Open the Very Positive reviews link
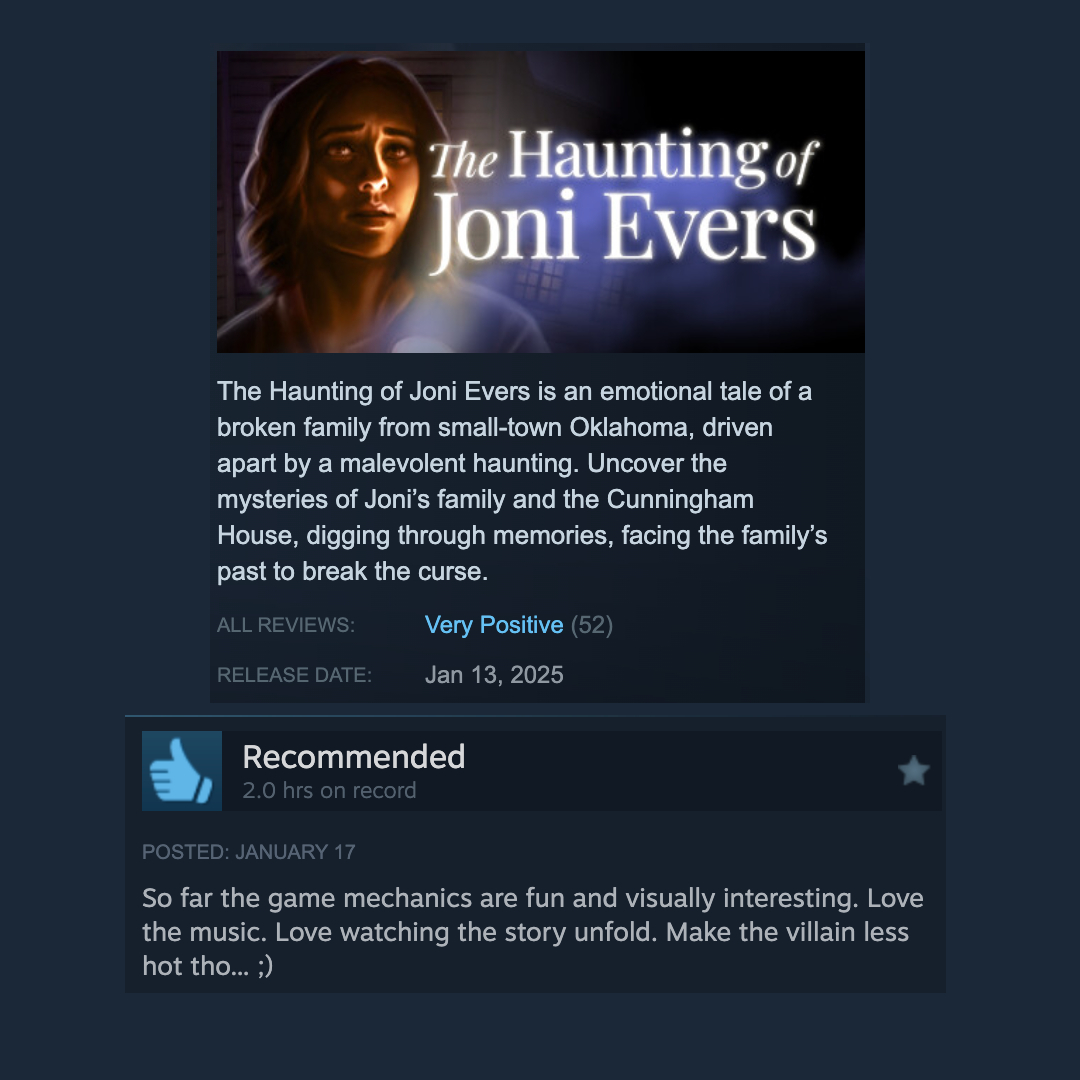1080x1080 pixels. coord(494,625)
